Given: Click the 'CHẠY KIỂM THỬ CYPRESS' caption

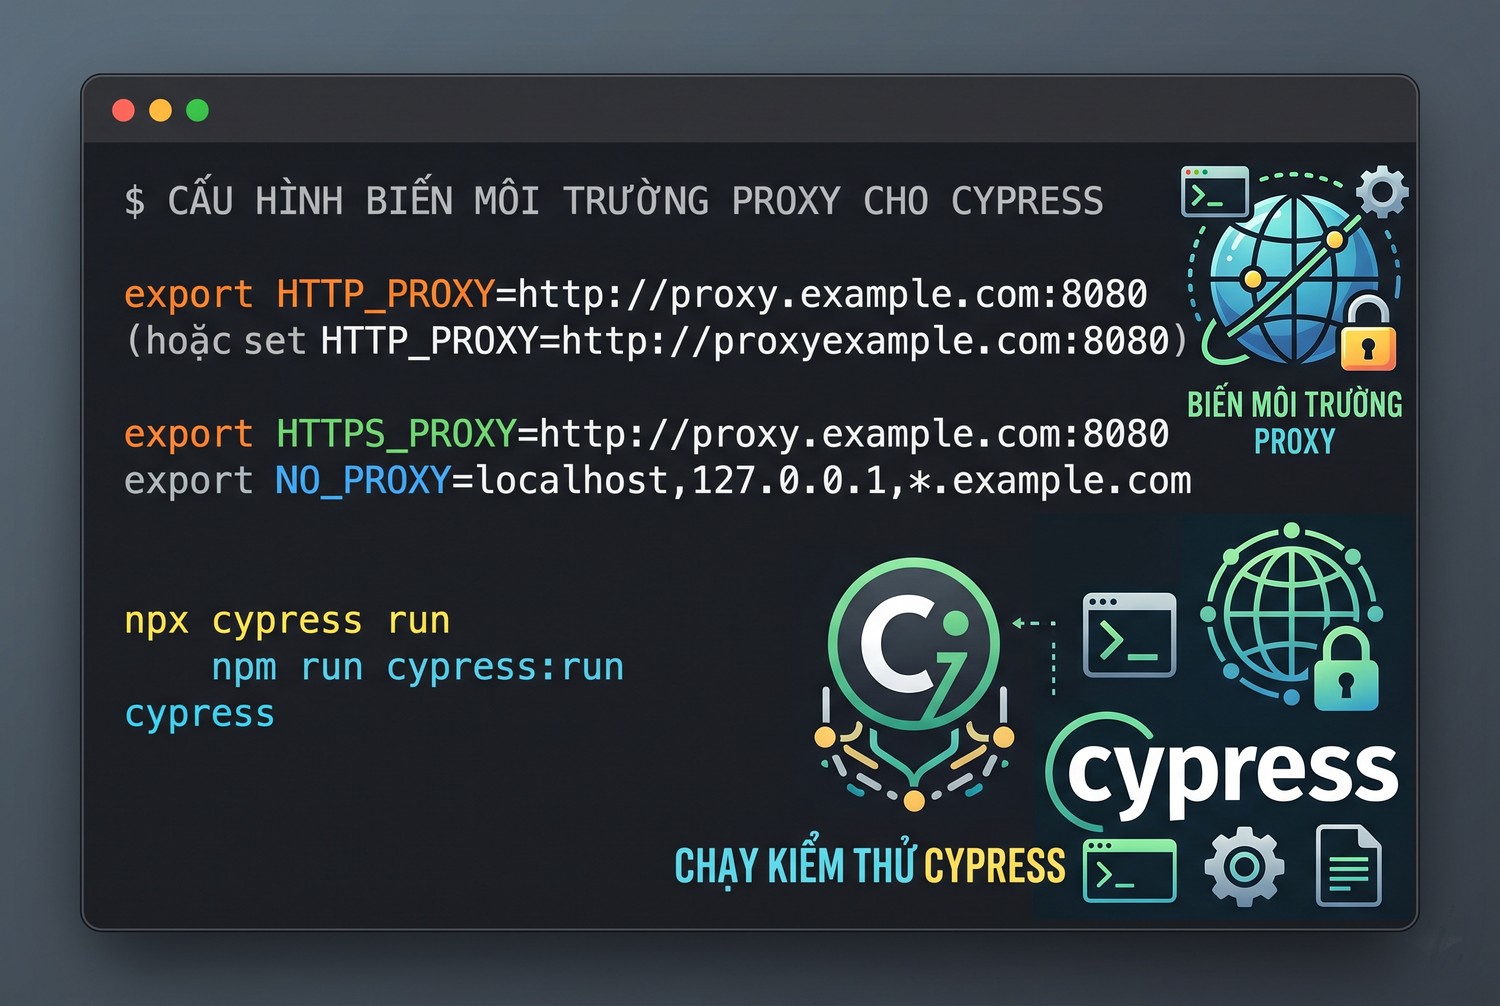Looking at the screenshot, I should (870, 866).
